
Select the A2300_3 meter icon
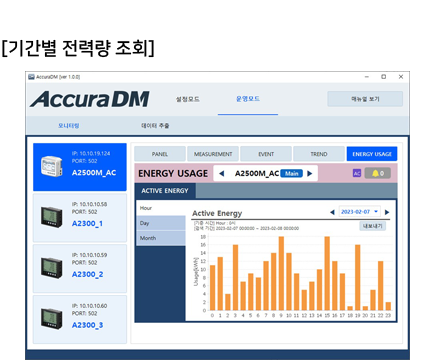[x=52, y=318]
